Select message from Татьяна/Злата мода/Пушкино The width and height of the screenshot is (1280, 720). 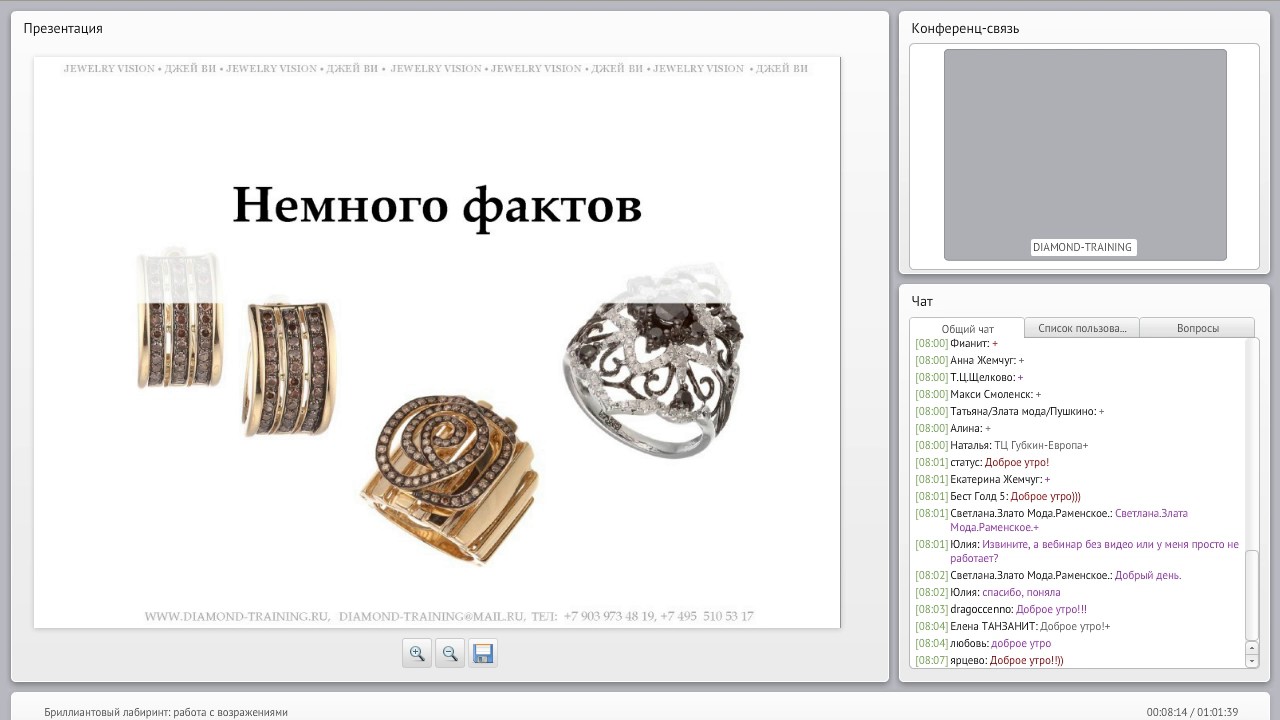(x=1010, y=411)
